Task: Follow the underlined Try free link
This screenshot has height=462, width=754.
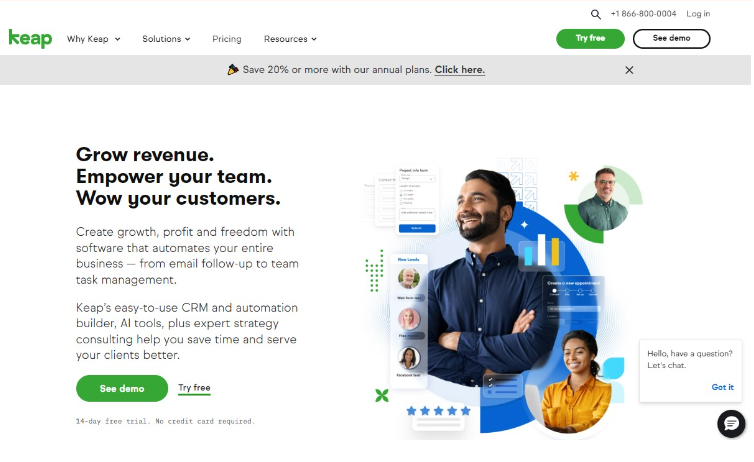Action: 194,388
